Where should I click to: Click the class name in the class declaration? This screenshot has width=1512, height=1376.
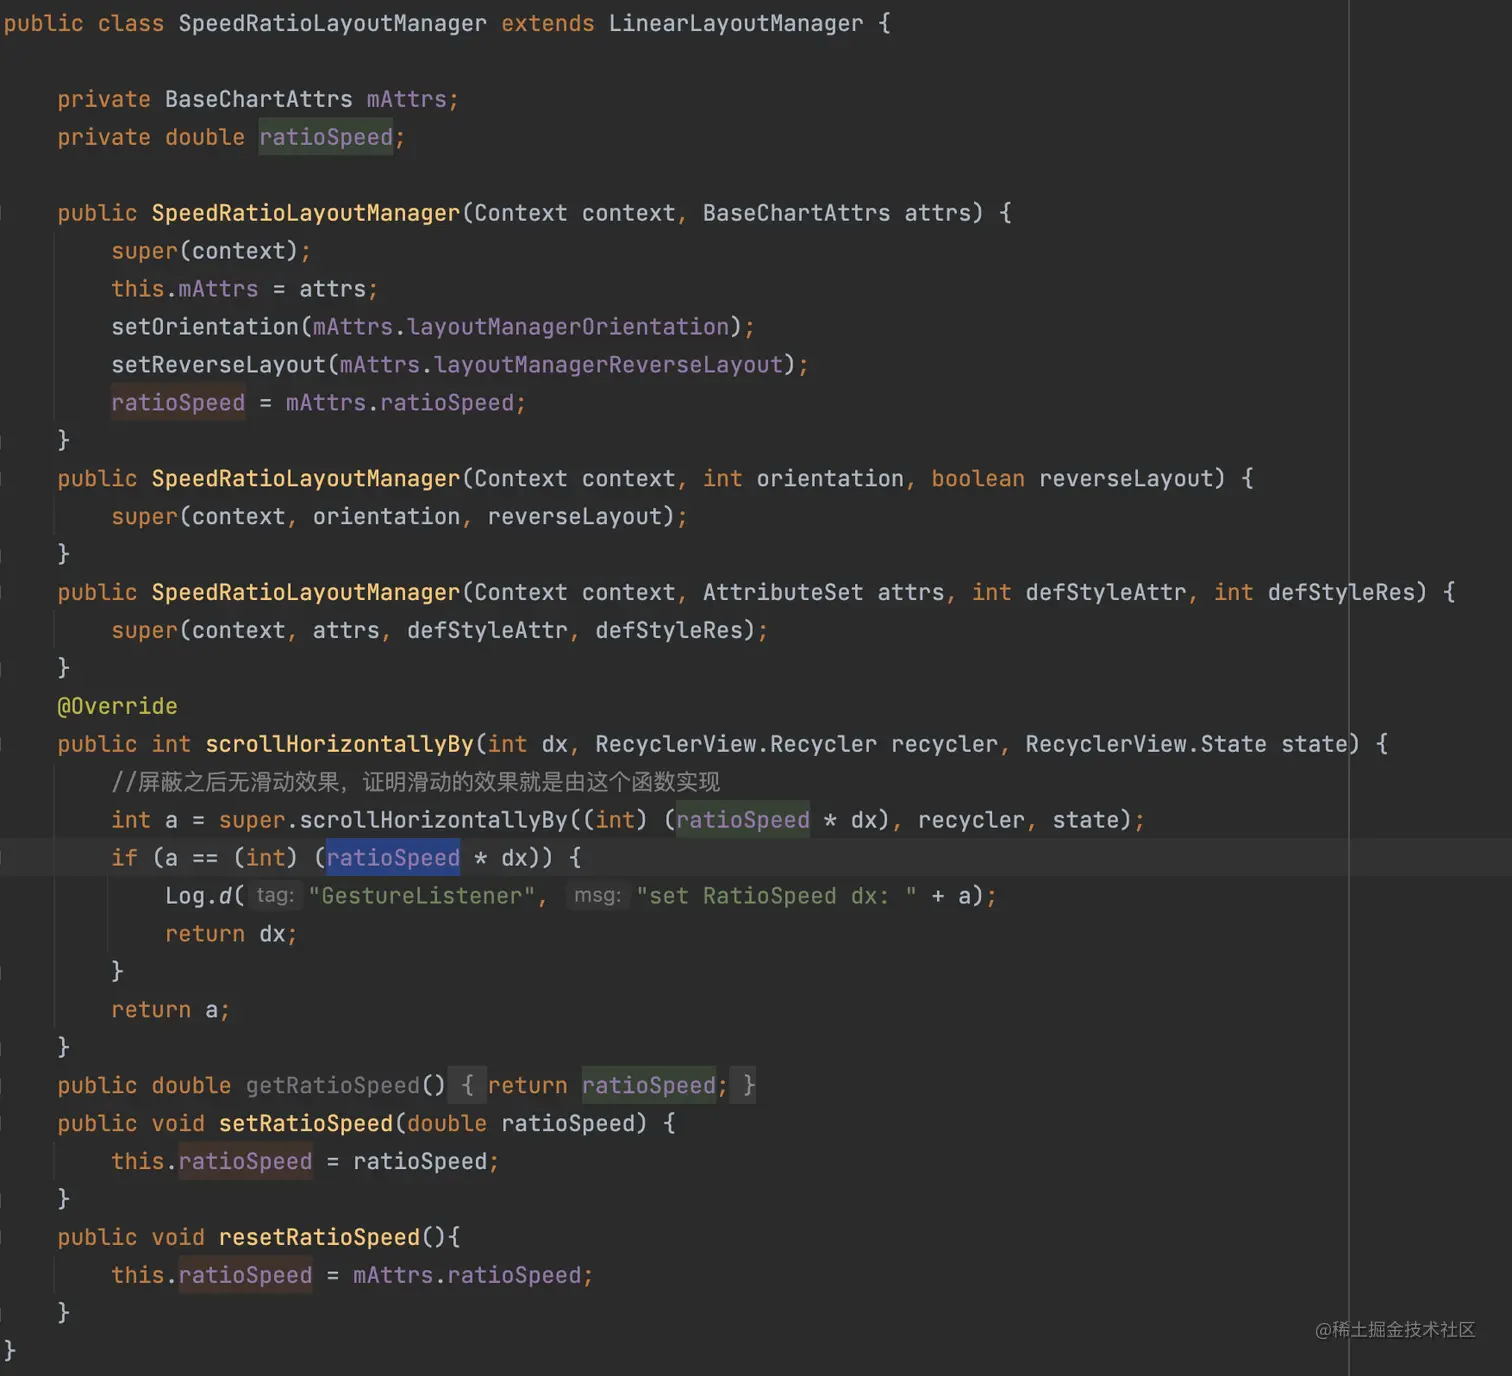click(x=332, y=23)
